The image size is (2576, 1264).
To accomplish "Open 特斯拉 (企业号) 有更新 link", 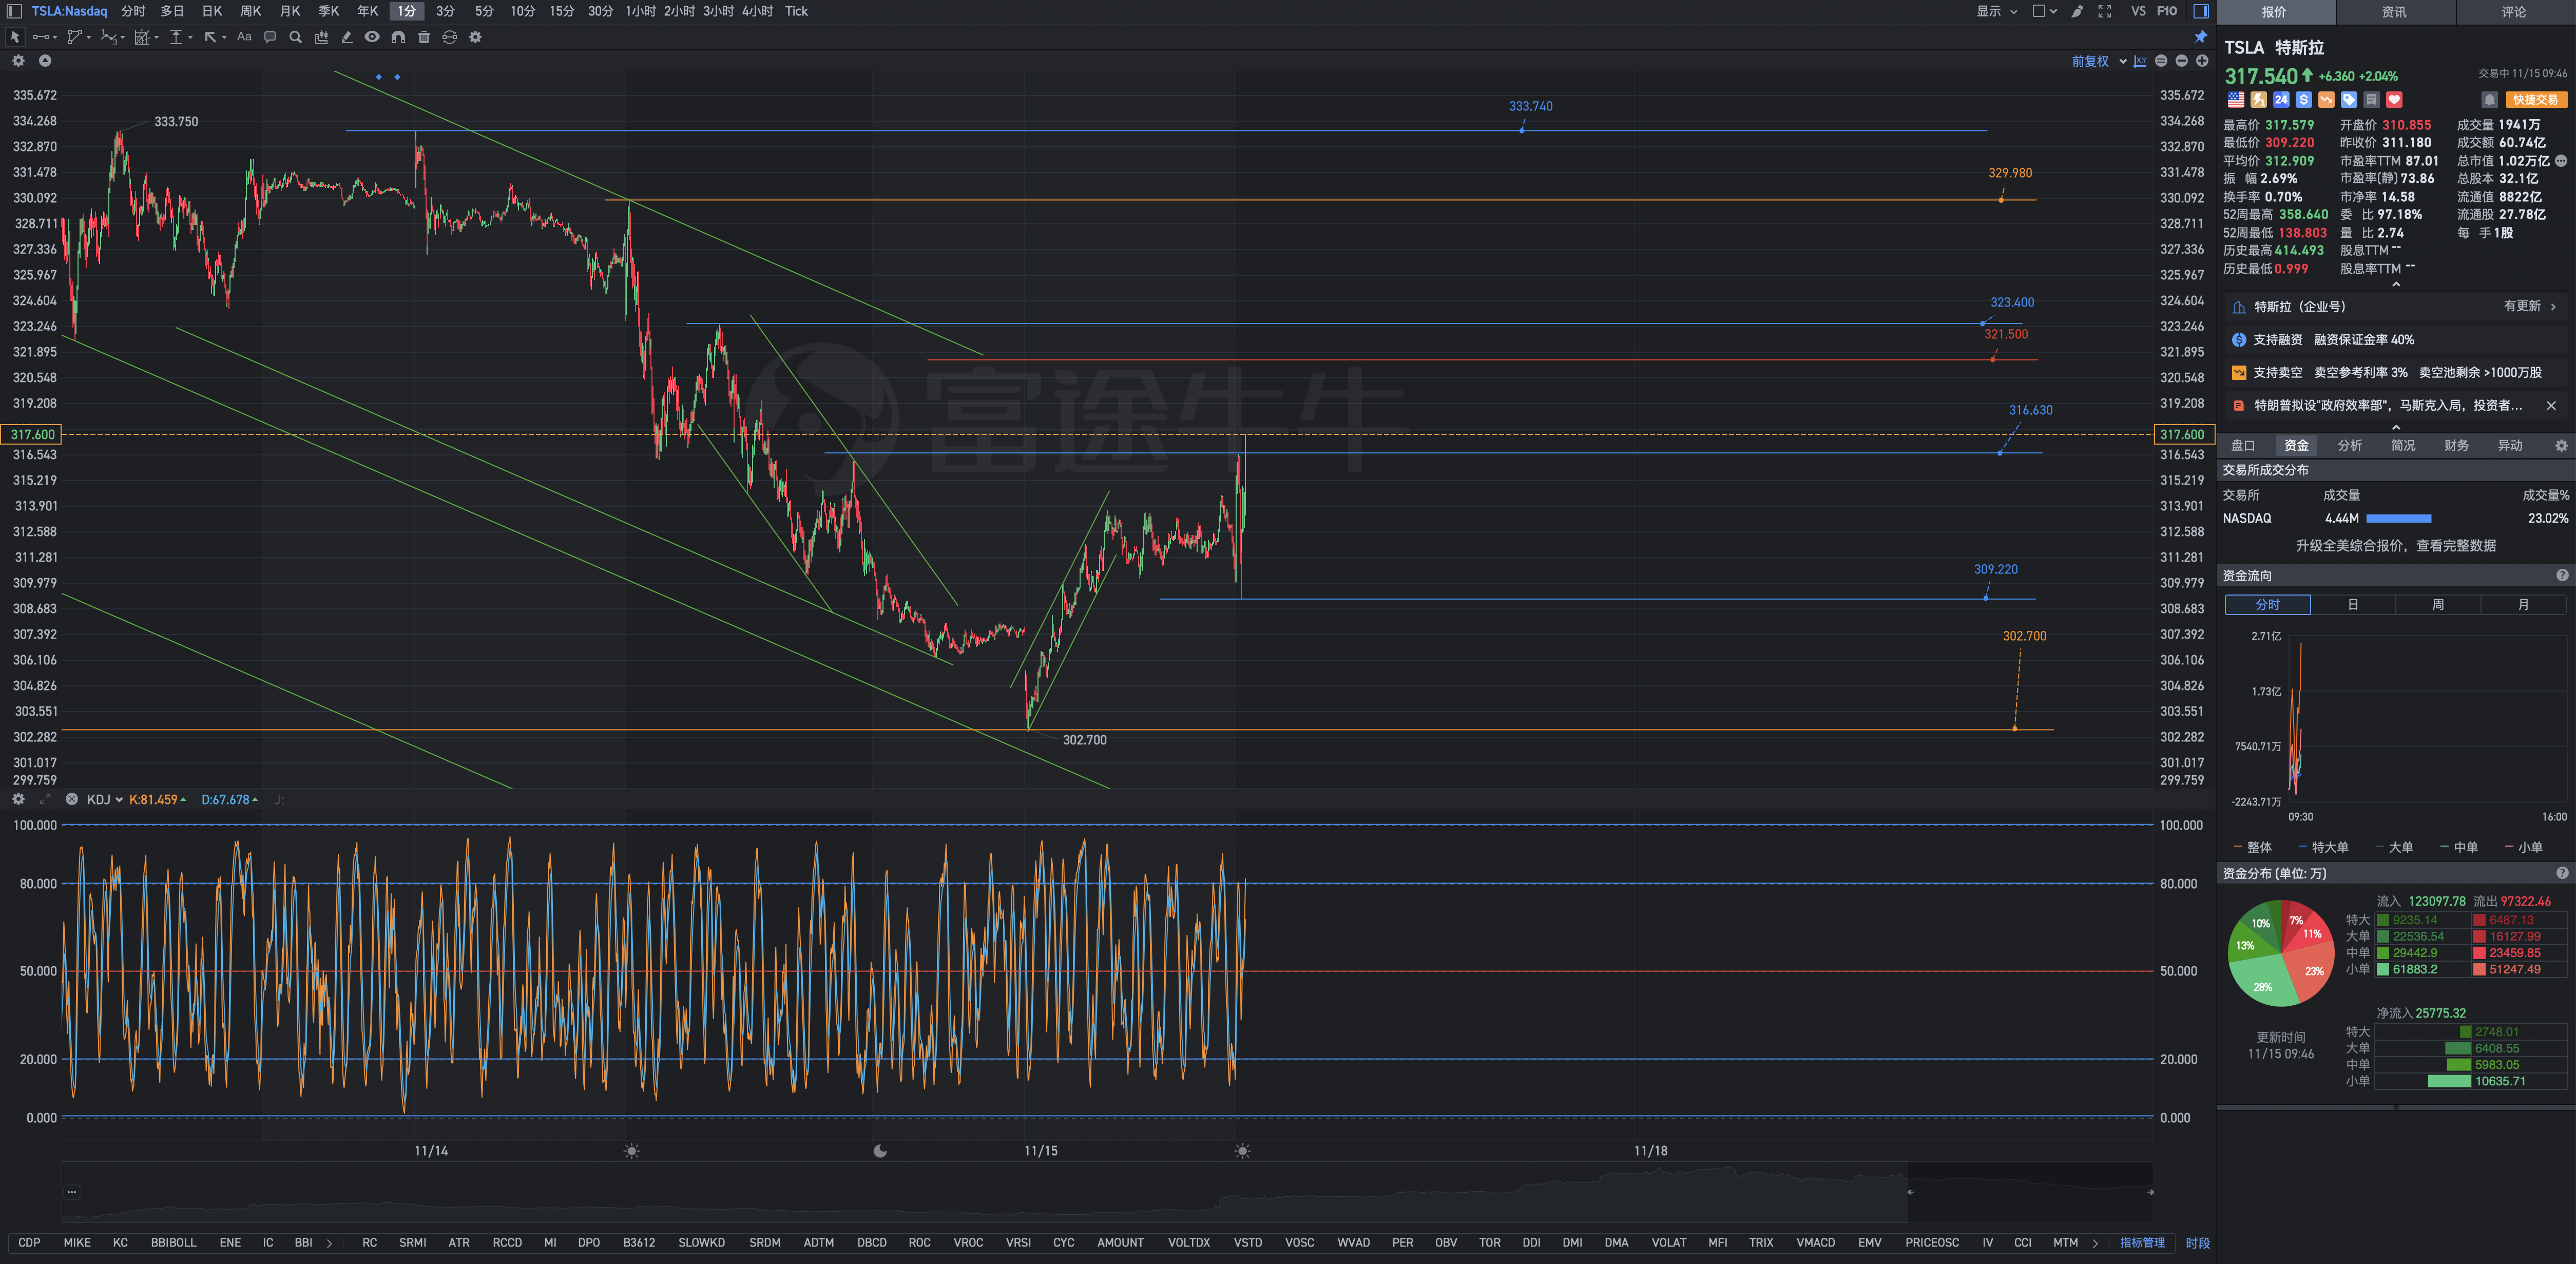I will tap(2396, 307).
